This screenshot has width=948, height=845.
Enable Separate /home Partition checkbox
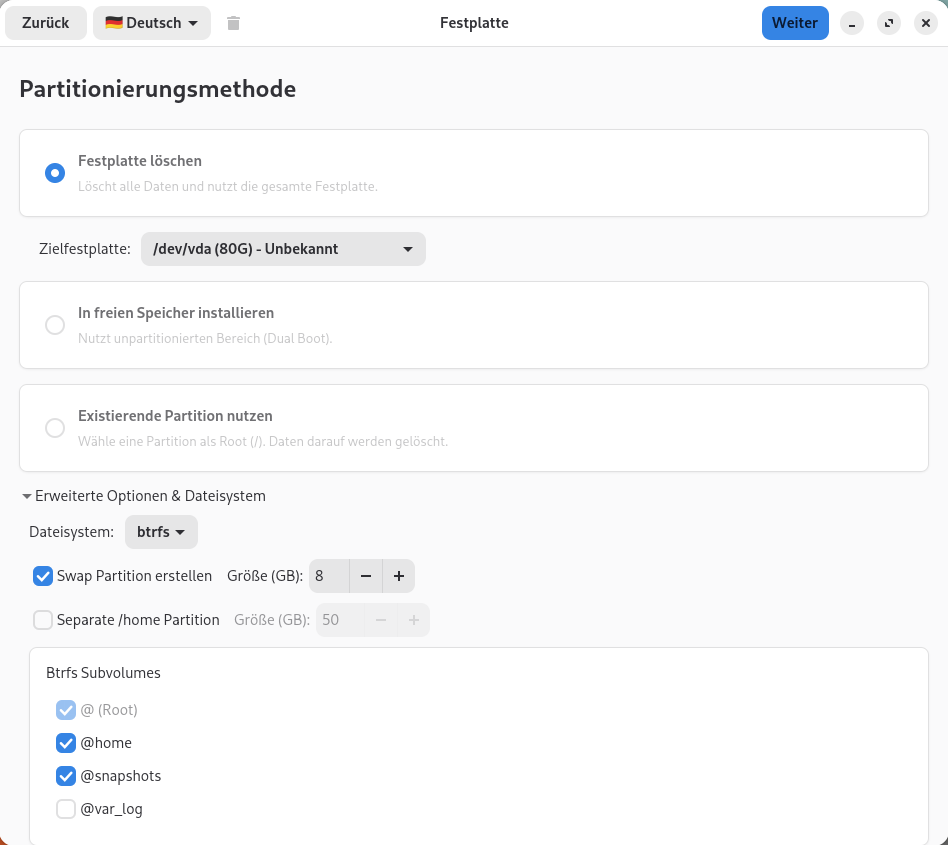tap(43, 620)
